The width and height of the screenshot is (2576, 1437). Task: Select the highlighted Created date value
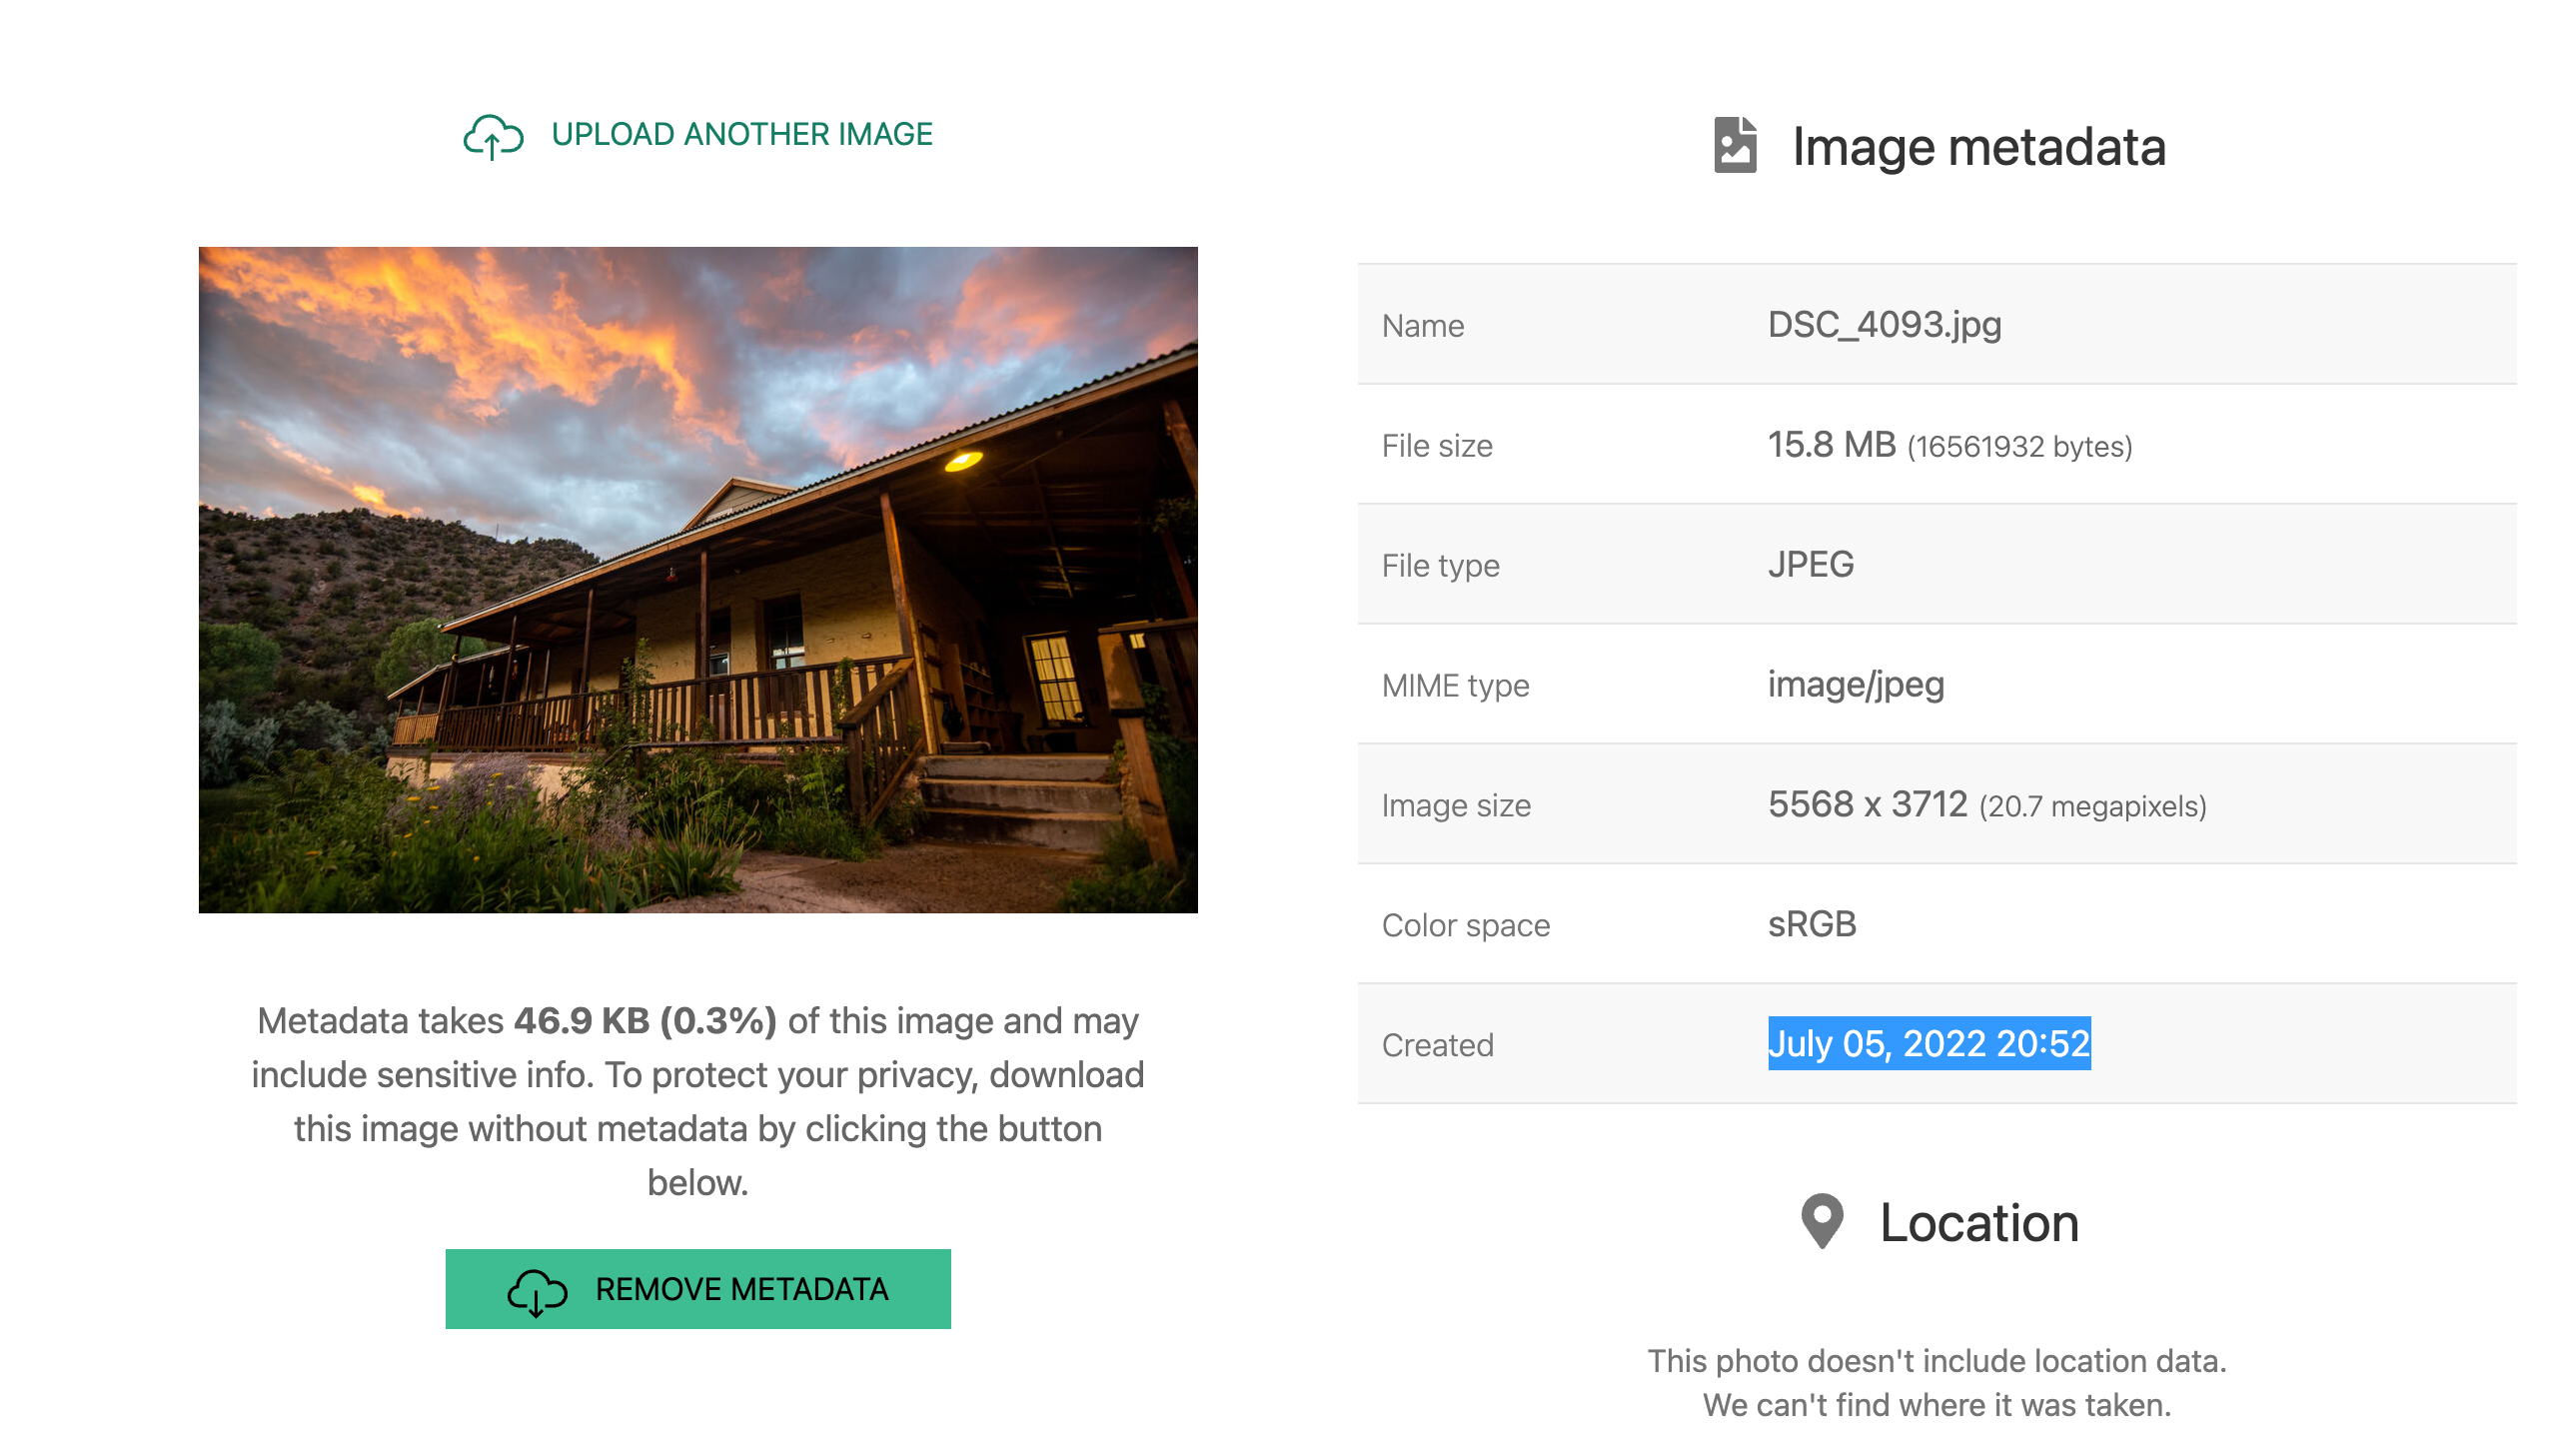coord(1930,1044)
